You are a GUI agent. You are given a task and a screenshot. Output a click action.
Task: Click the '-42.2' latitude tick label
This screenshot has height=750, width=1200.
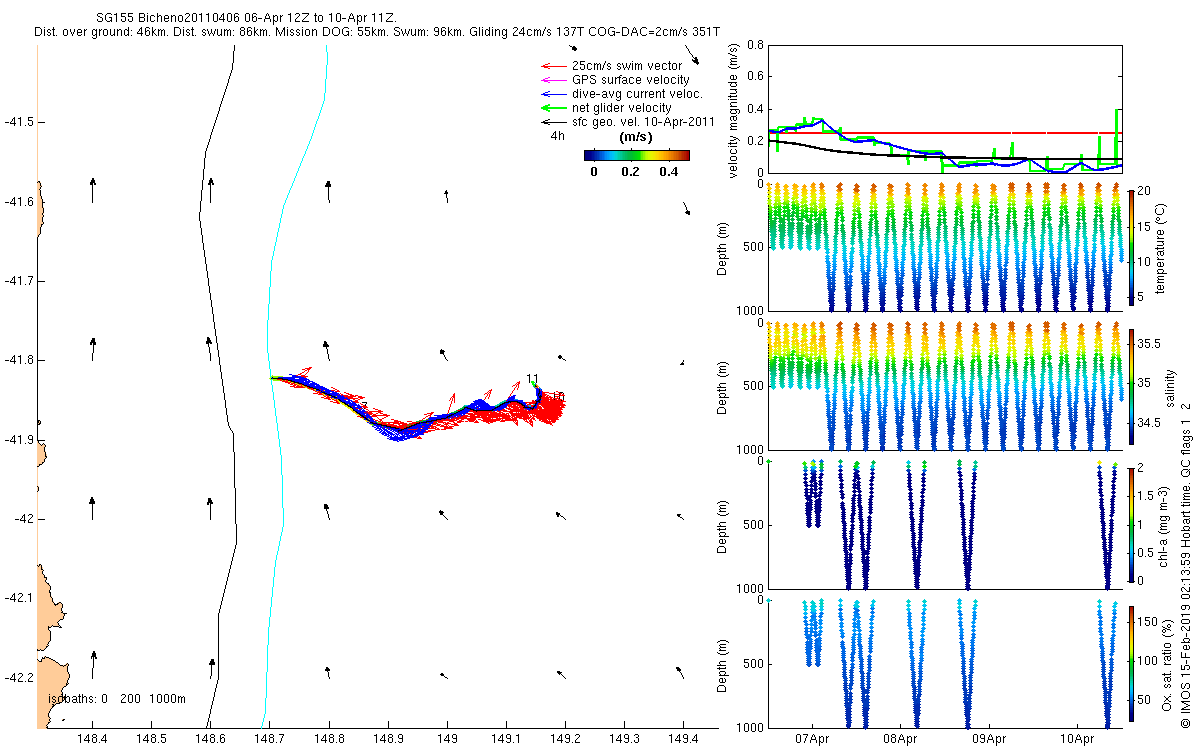(18, 678)
